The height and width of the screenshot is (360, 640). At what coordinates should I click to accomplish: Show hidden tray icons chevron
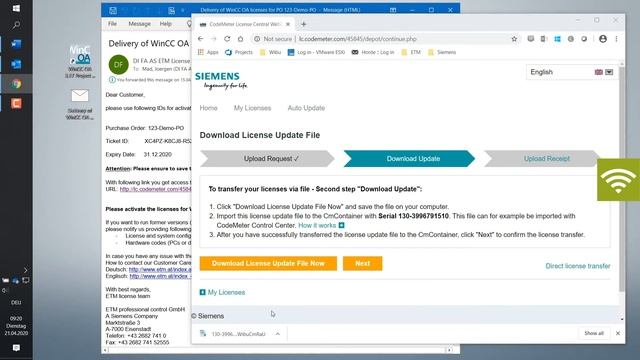coord(25,270)
